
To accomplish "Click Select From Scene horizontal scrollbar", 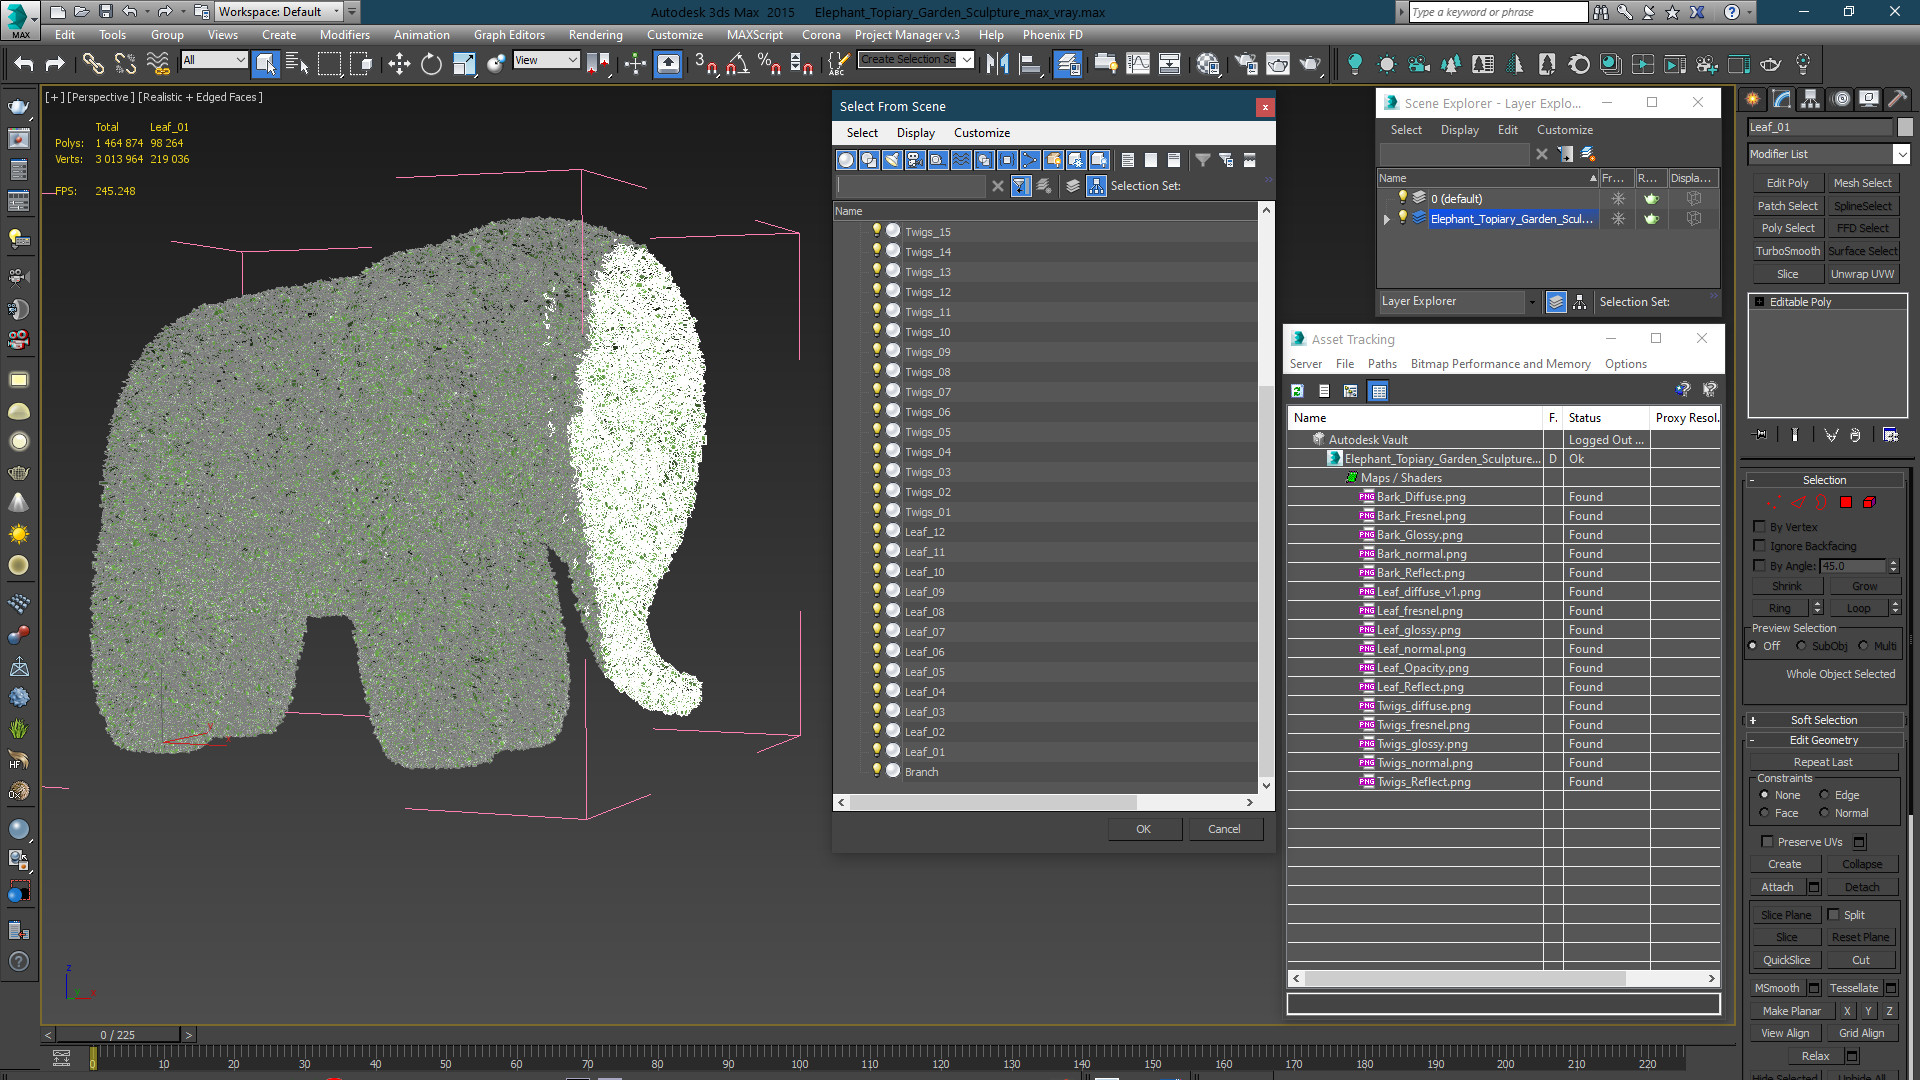I will coord(993,803).
